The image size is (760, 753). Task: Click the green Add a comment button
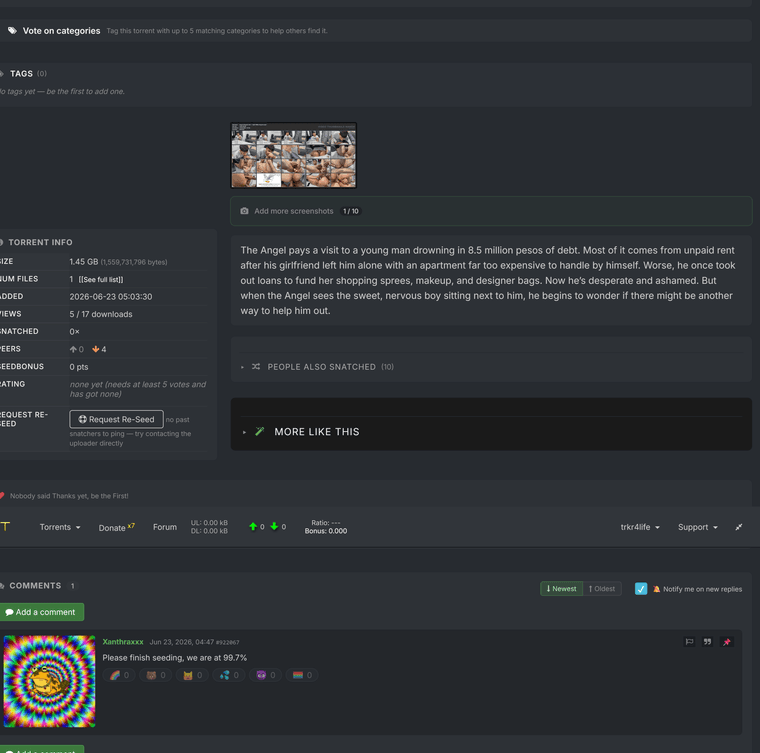pos(42,612)
